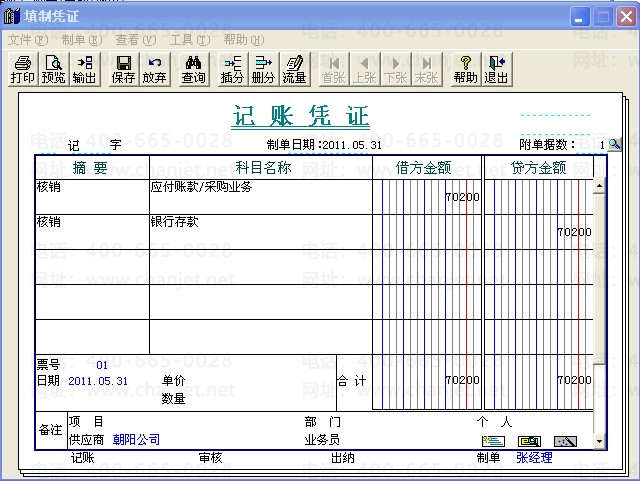Click second row 核销 summary cell

92,232
